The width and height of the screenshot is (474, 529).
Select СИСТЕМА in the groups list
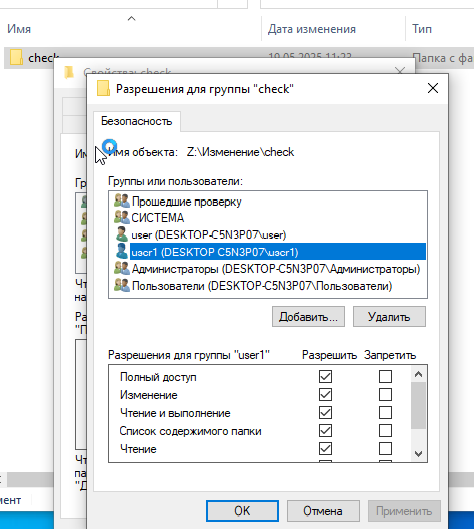tap(158, 218)
